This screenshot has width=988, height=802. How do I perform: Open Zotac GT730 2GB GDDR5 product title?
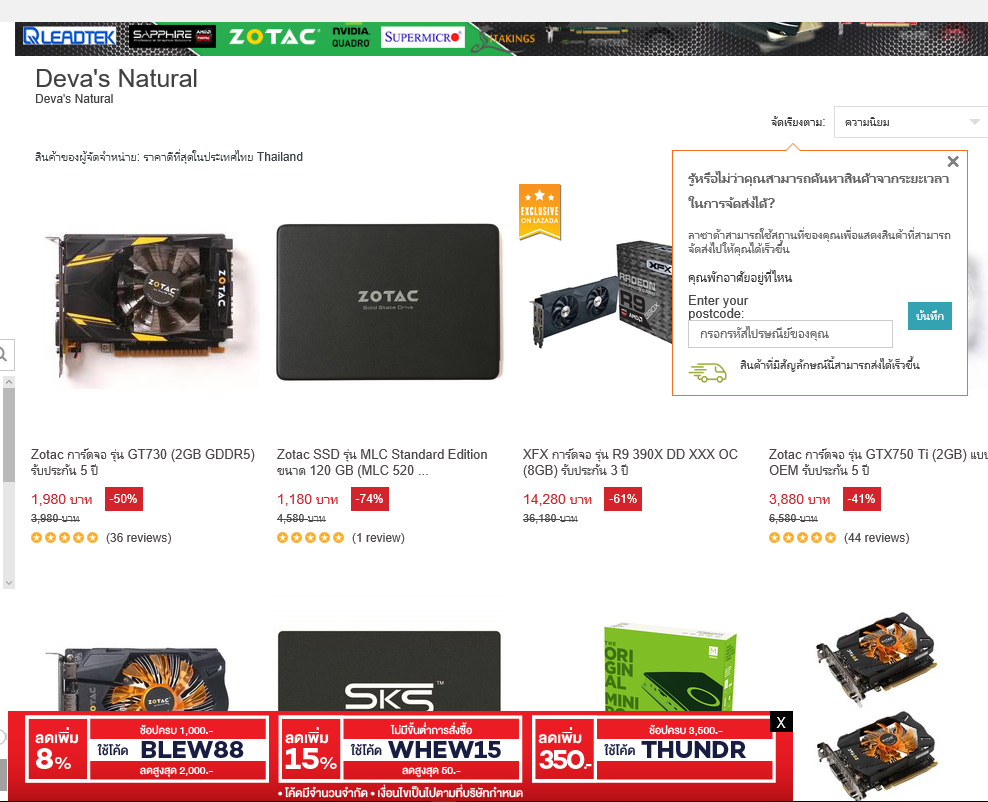[x=143, y=462]
